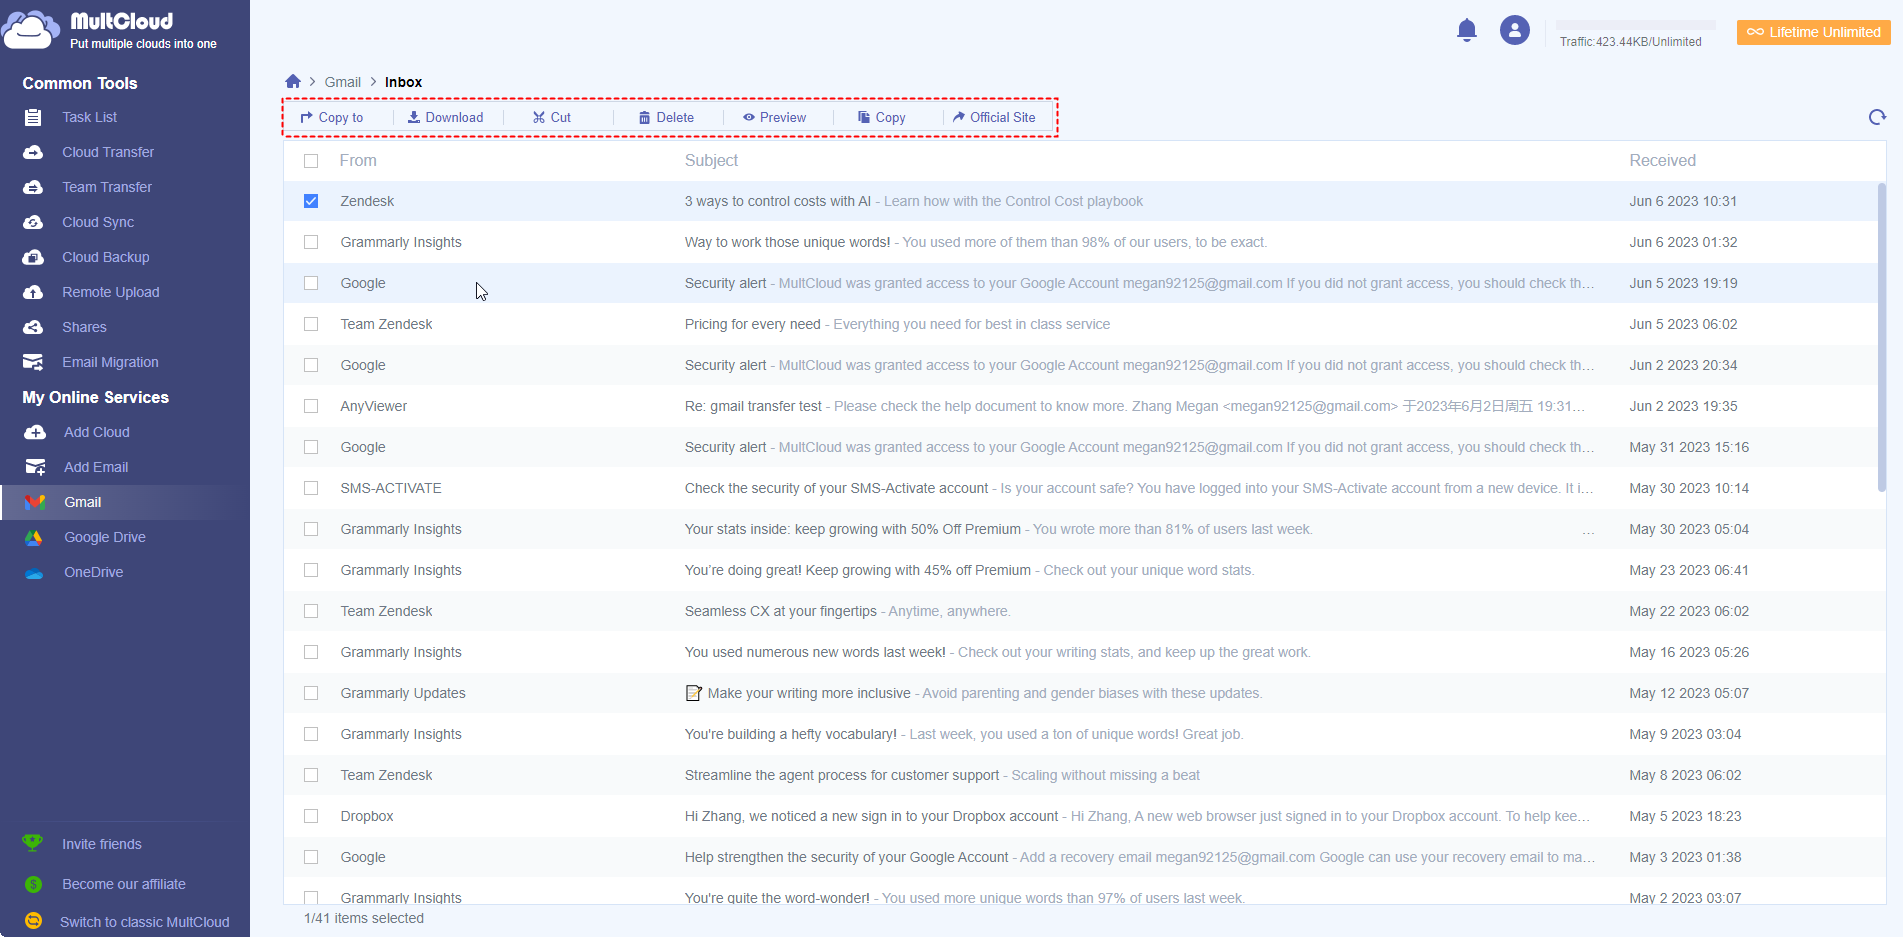Click the Gmail logo icon in sidebar

pos(35,502)
